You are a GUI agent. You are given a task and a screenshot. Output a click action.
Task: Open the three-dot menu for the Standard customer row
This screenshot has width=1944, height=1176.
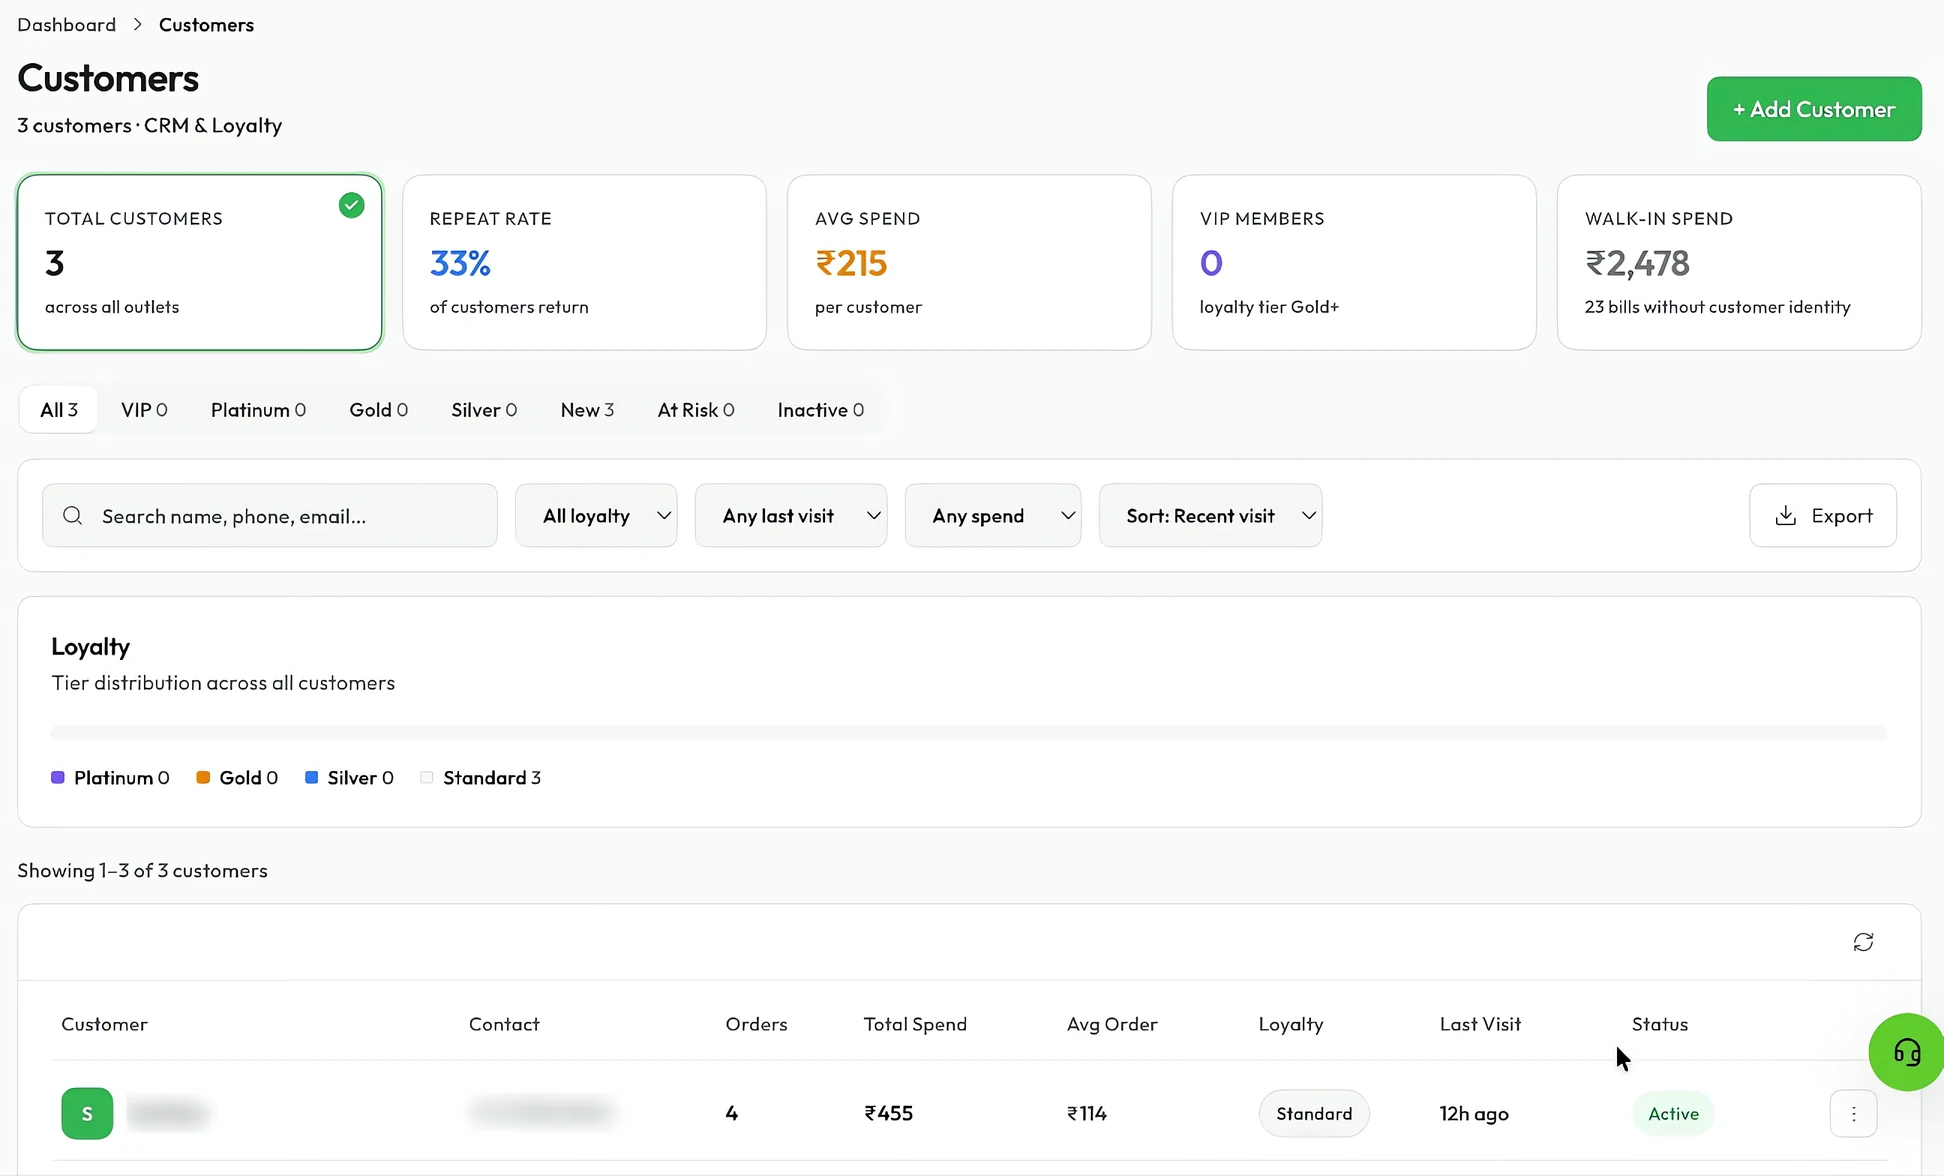pos(1853,1113)
